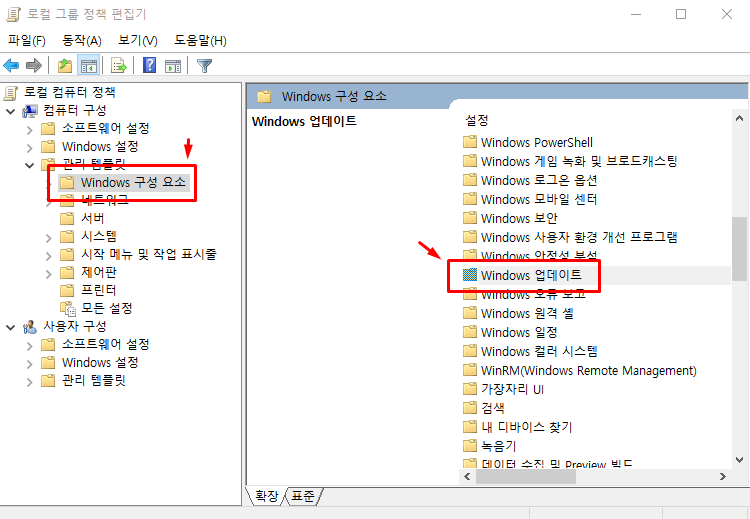Select Windows 모바일 센터 folder
This screenshot has height=519, width=750.
(539, 199)
